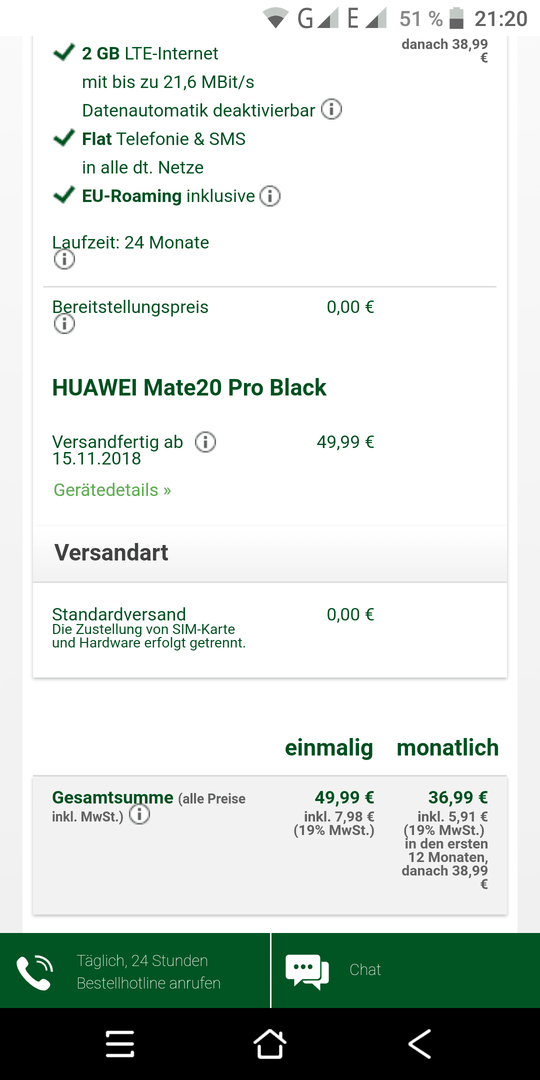Tap the info icon next to Datenautomatik deaktivierbar
This screenshot has width=540, height=1080.
click(x=331, y=110)
